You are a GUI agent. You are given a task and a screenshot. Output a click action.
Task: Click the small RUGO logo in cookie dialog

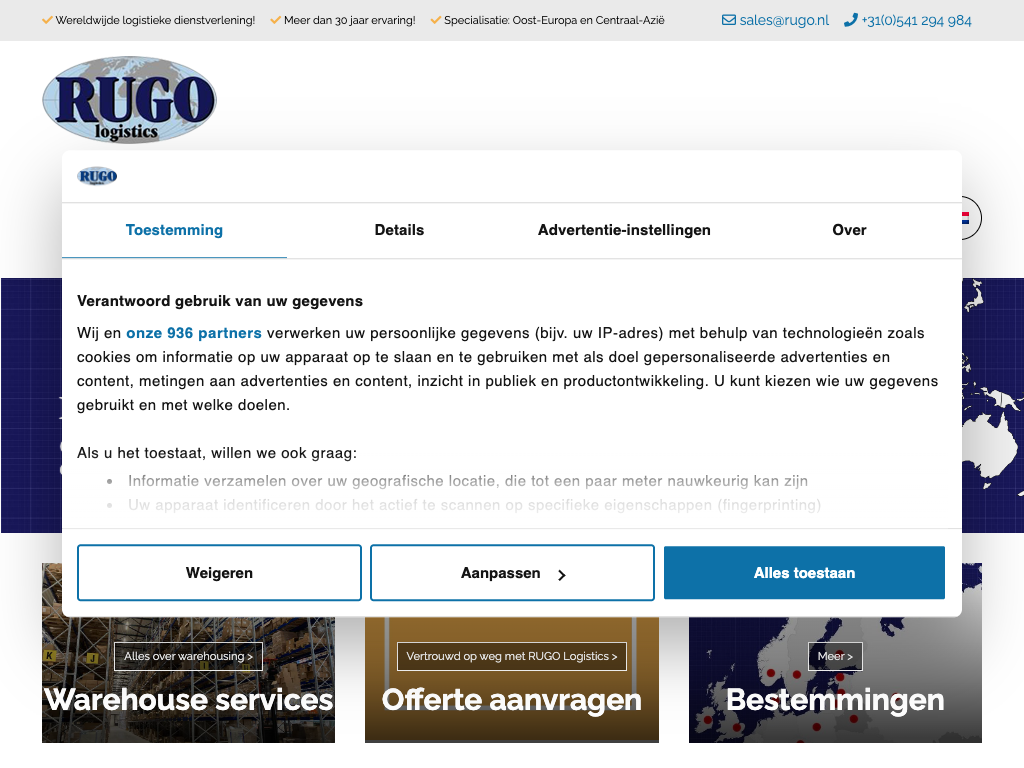97,177
